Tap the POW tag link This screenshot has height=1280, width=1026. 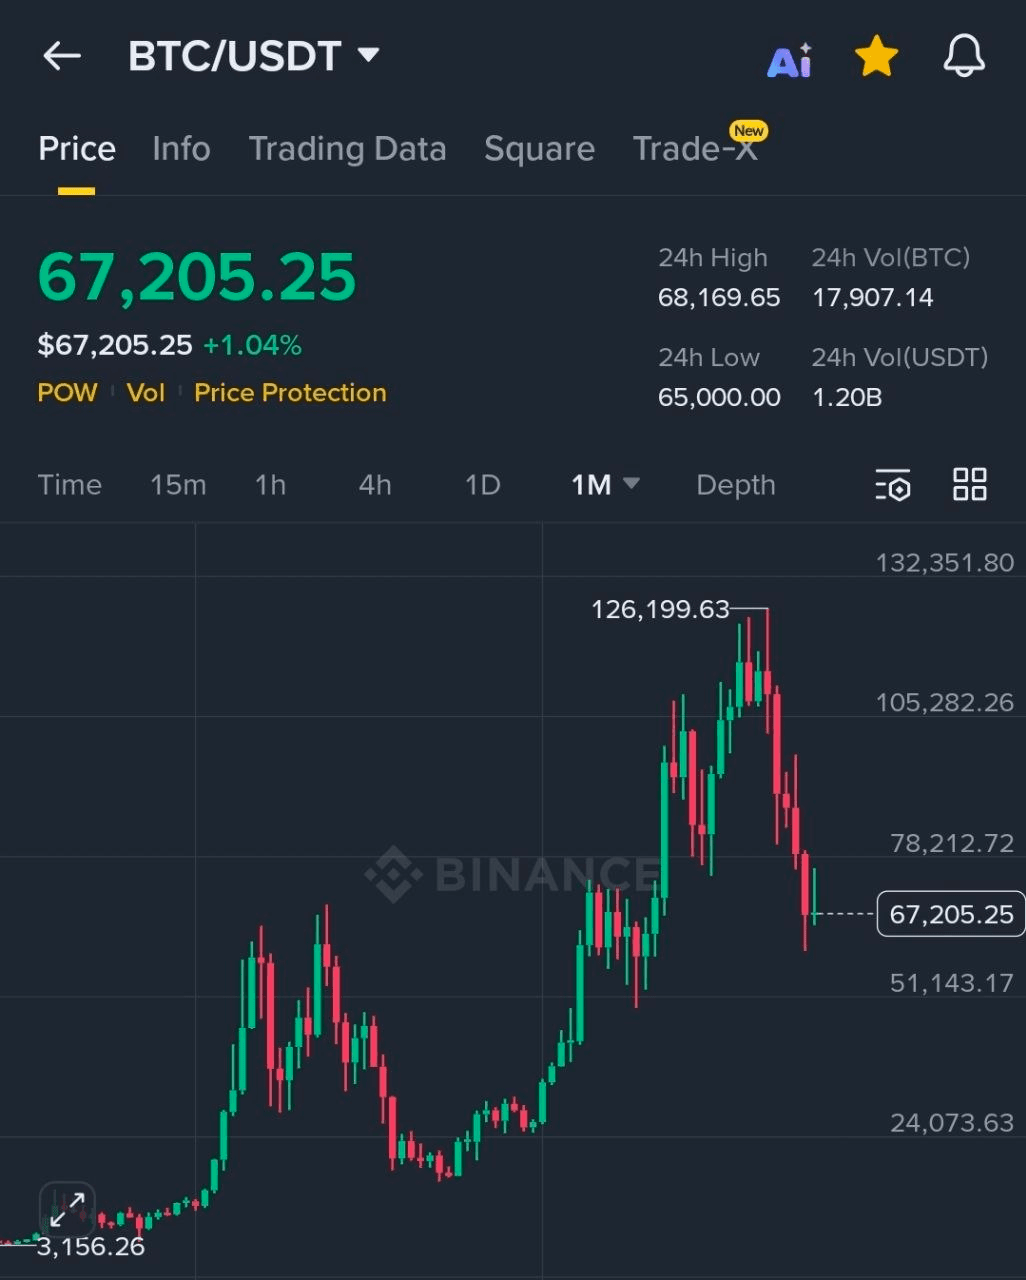tap(67, 392)
